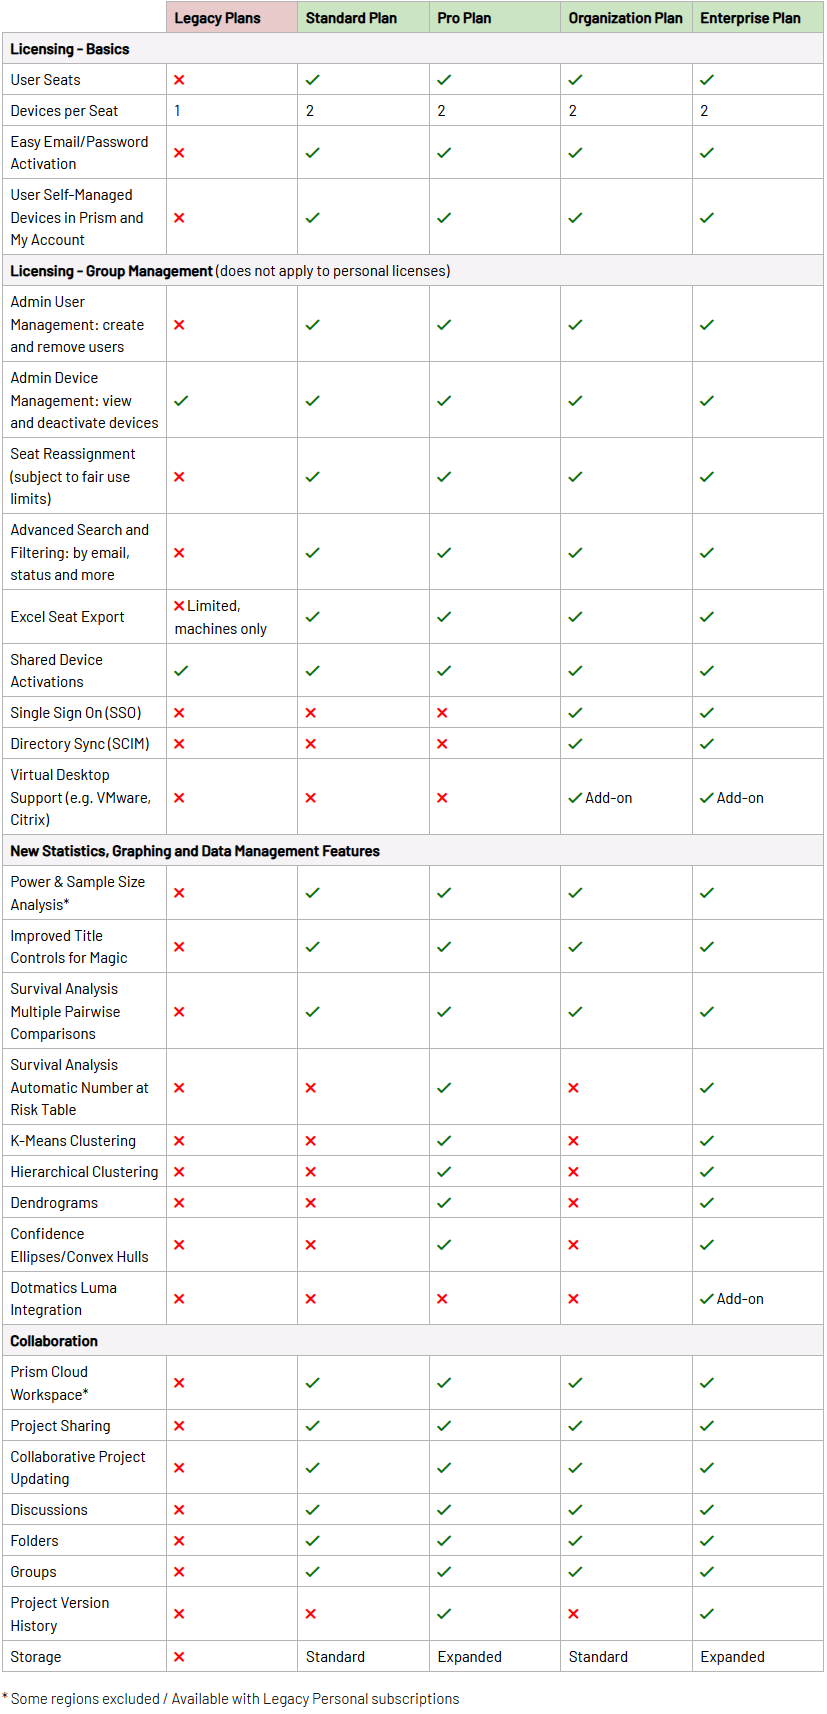This screenshot has height=1714, width=827.
Task: Click the Organization Plan checkmark for Directory Sync (SCIM)
Action: click(x=575, y=744)
